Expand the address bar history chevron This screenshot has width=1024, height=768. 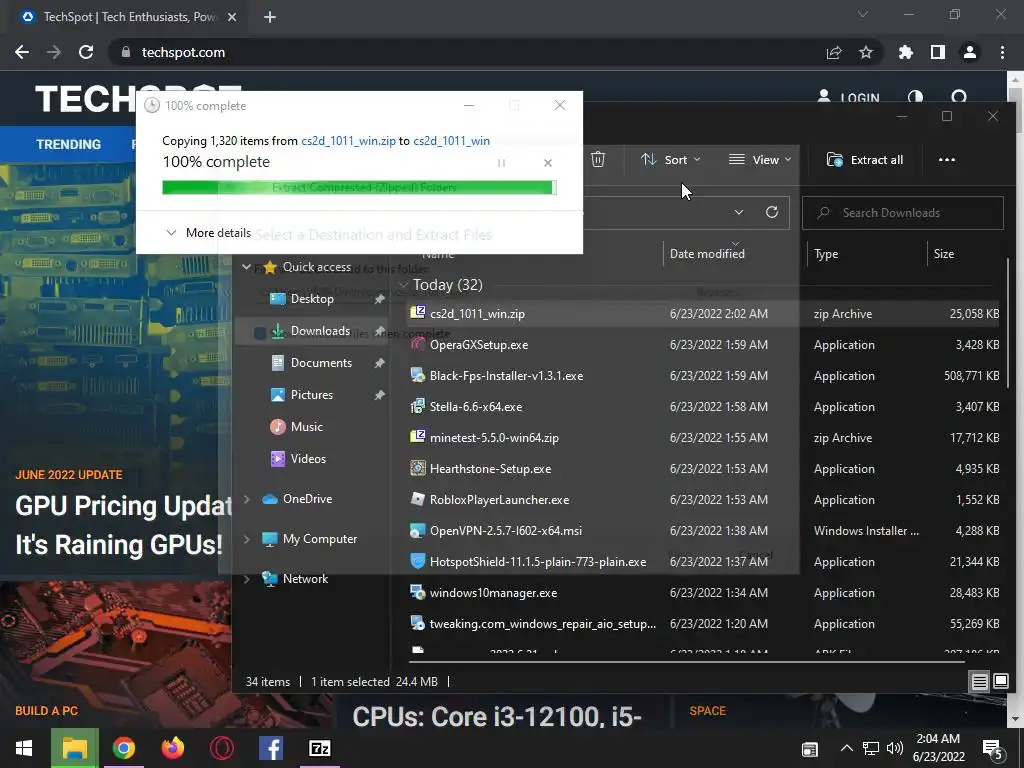739,212
